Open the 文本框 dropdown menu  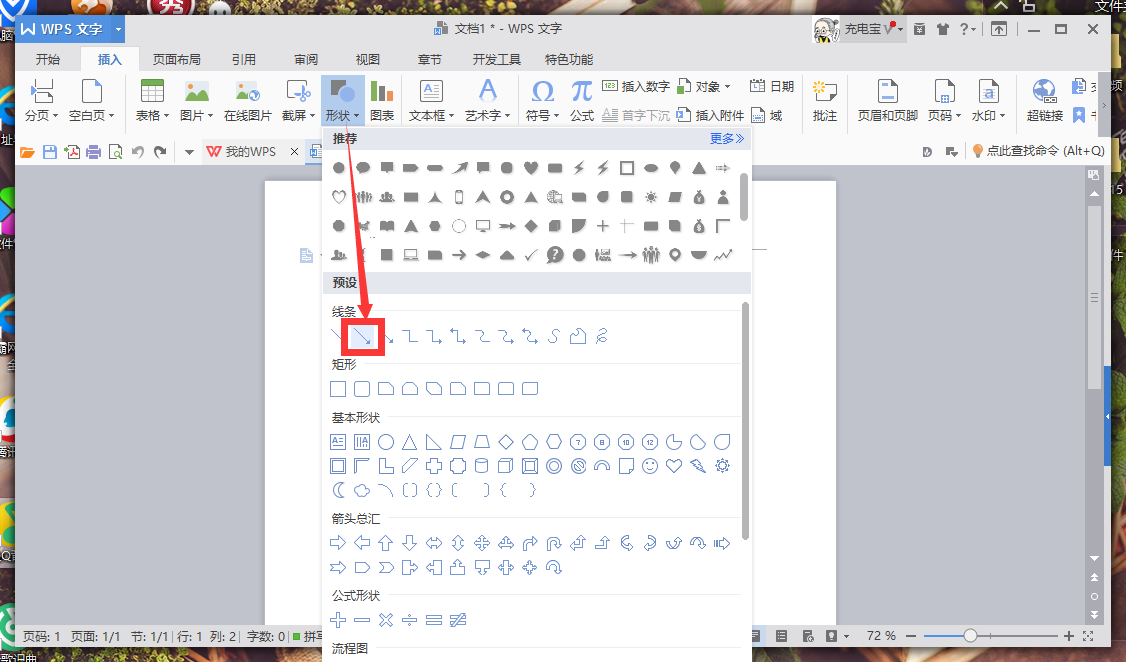tap(432, 116)
